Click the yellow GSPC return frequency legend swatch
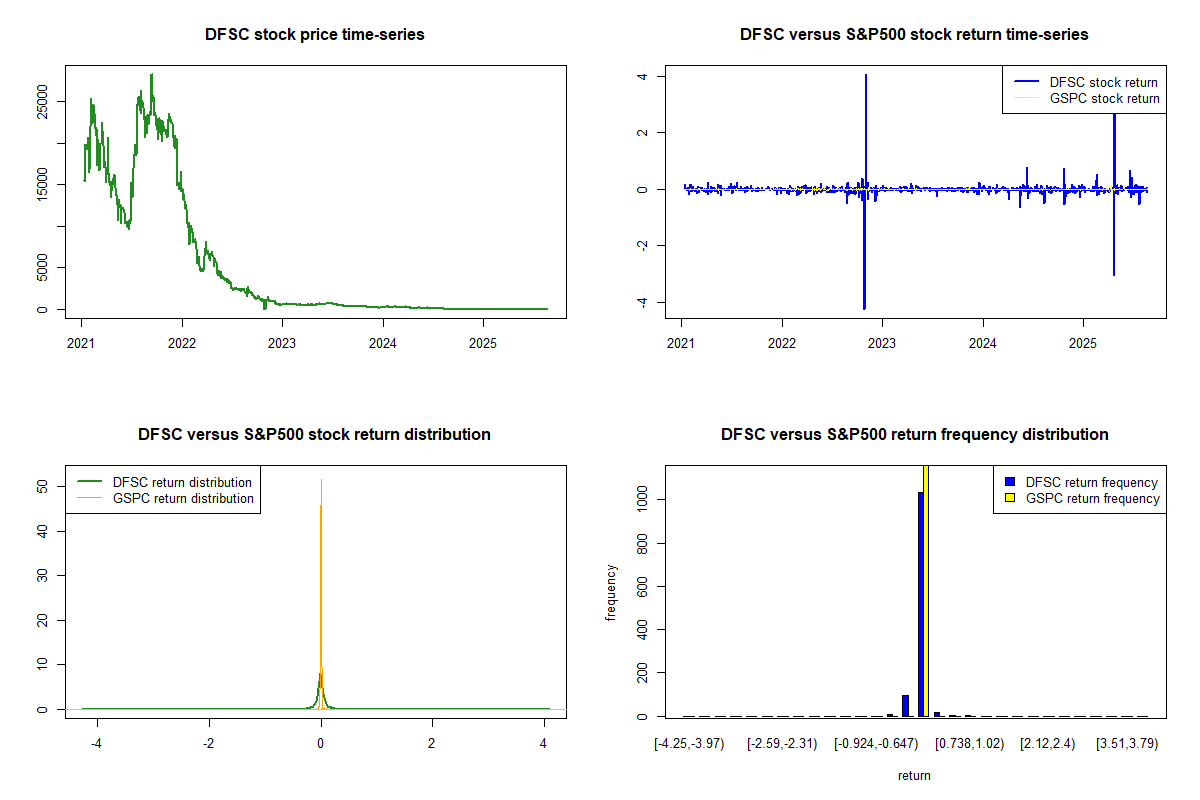The height and width of the screenshot is (800, 1200). pos(1010,498)
